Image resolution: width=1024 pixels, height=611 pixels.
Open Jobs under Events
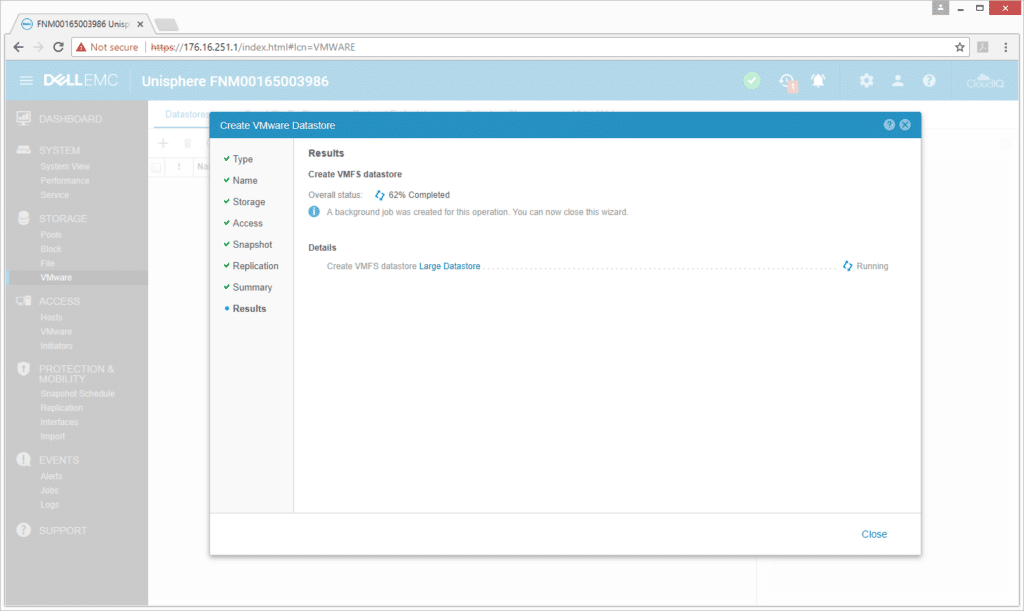(x=49, y=491)
